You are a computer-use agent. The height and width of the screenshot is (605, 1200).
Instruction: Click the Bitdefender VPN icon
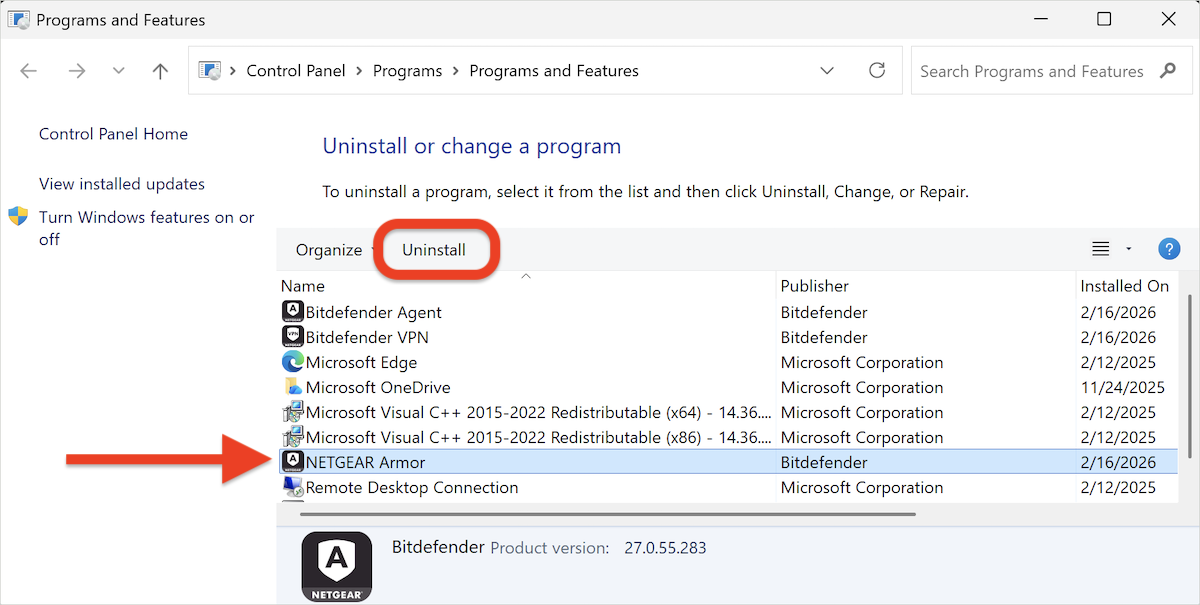tap(292, 337)
